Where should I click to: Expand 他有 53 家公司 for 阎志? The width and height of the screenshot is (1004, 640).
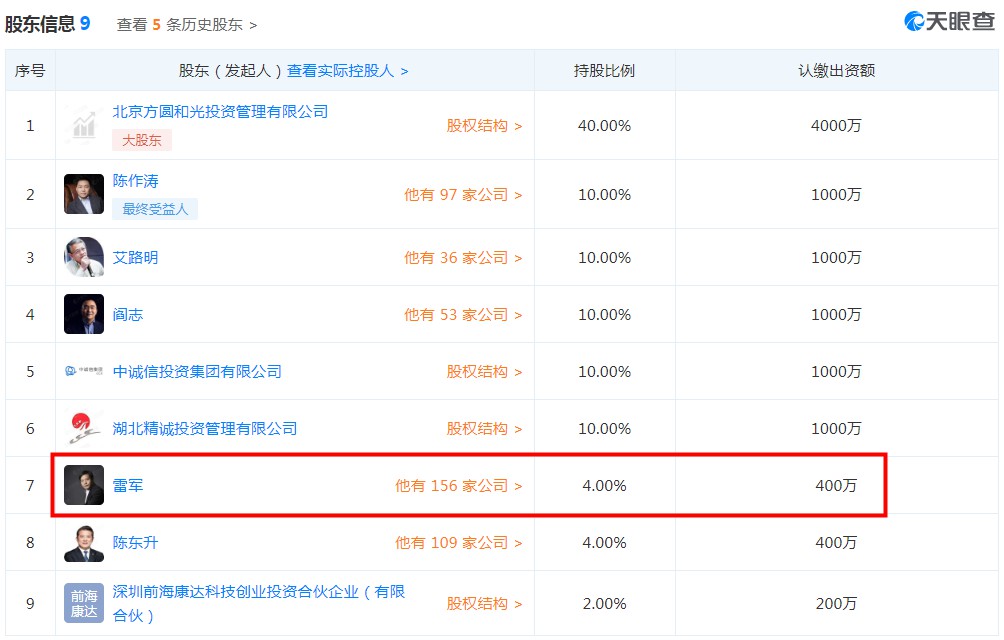pos(464,314)
